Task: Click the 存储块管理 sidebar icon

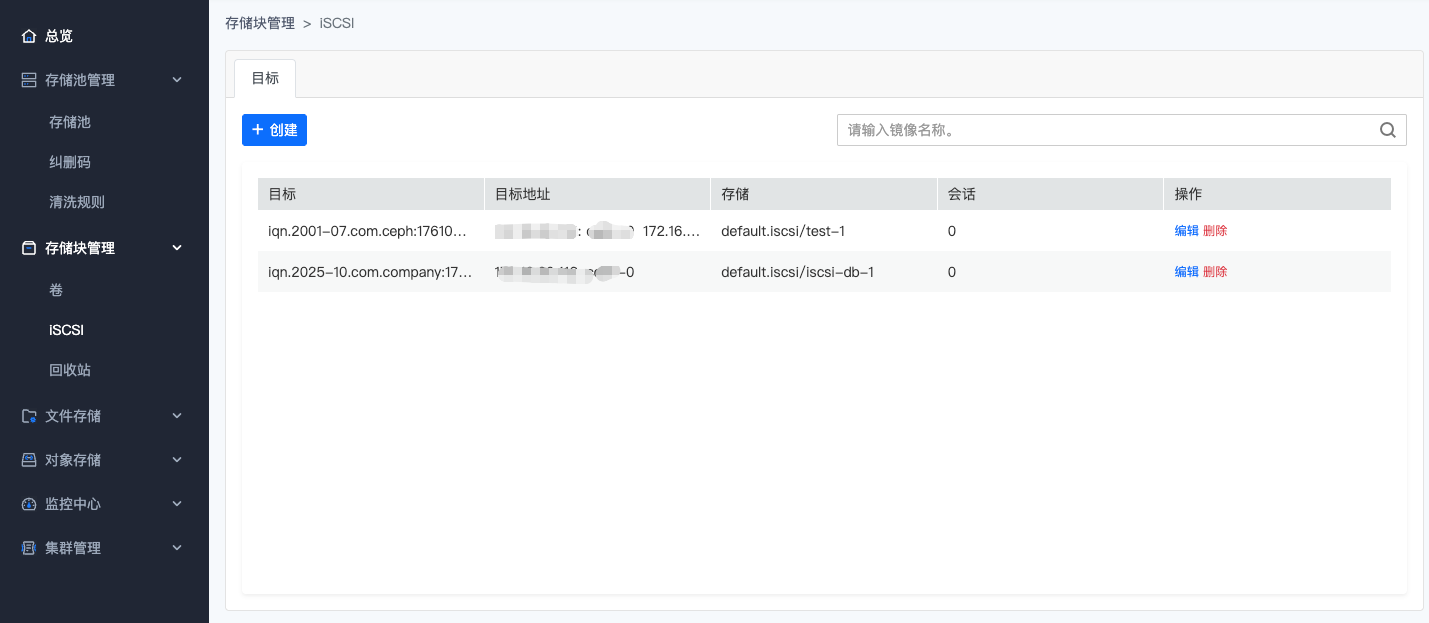Action: (x=29, y=248)
